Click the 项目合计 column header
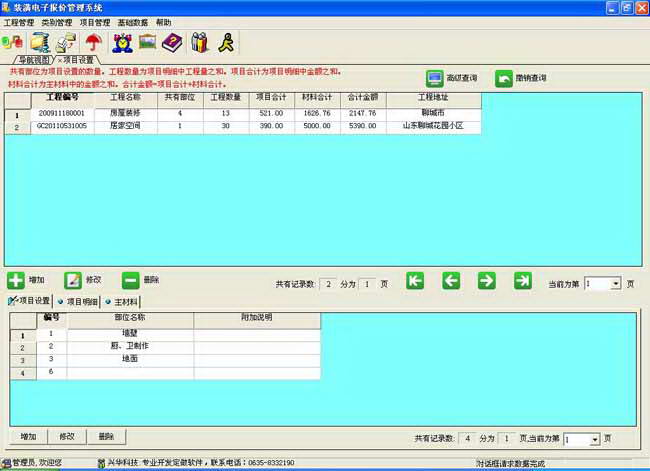Viewport: 650px width, 471px height. pyautogui.click(x=272, y=98)
